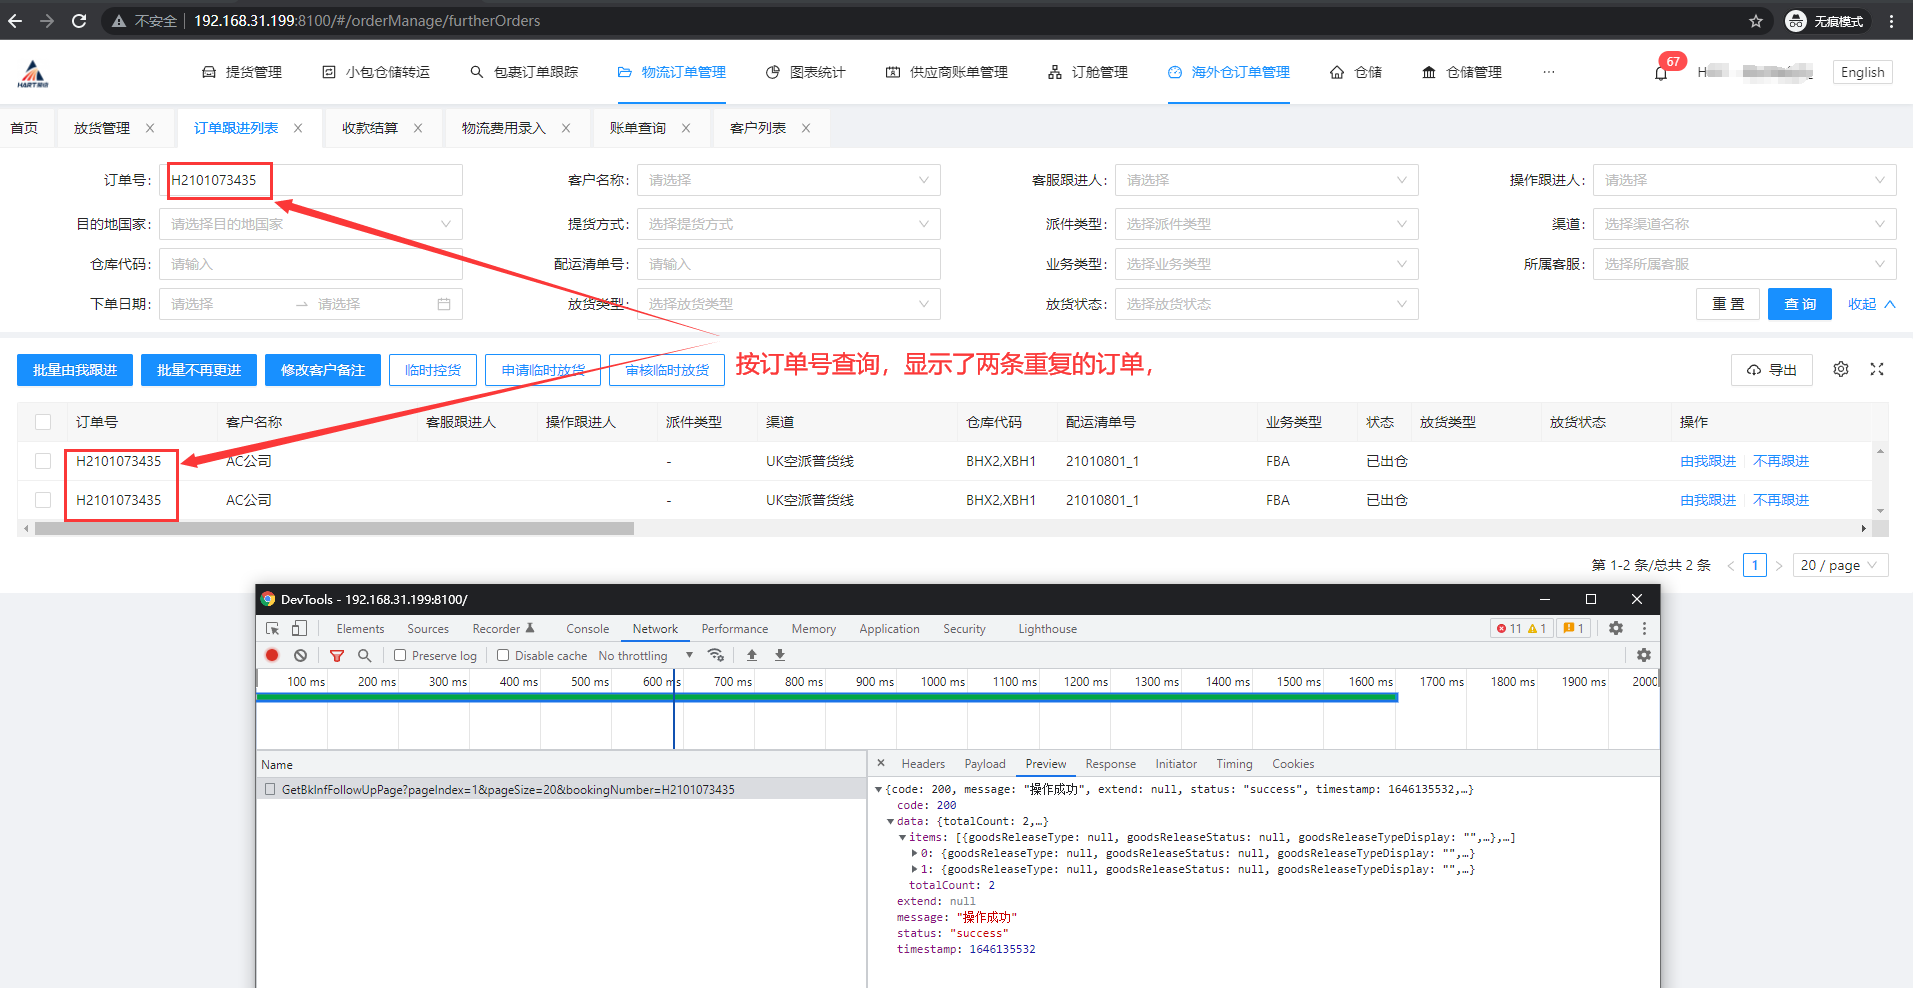Open the Response tab in DevTools

pos(1110,763)
